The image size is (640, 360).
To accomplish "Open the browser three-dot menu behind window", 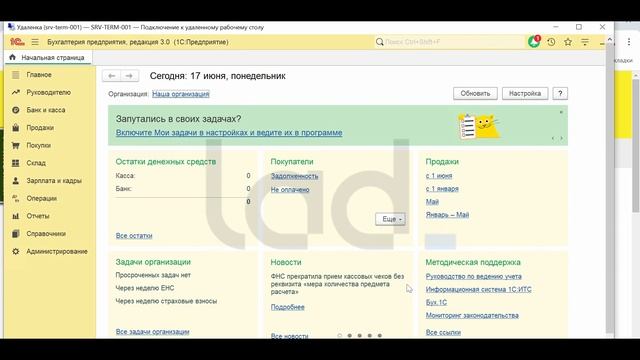I will (629, 42).
